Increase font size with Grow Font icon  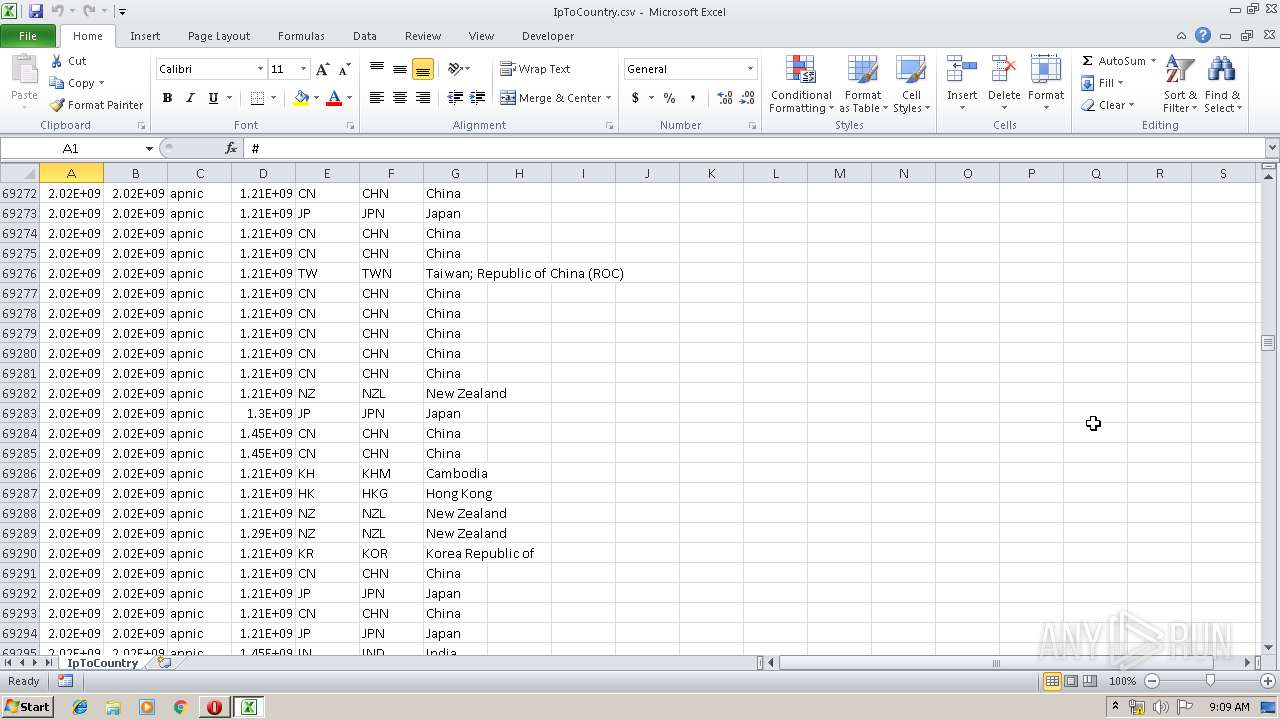click(x=322, y=69)
